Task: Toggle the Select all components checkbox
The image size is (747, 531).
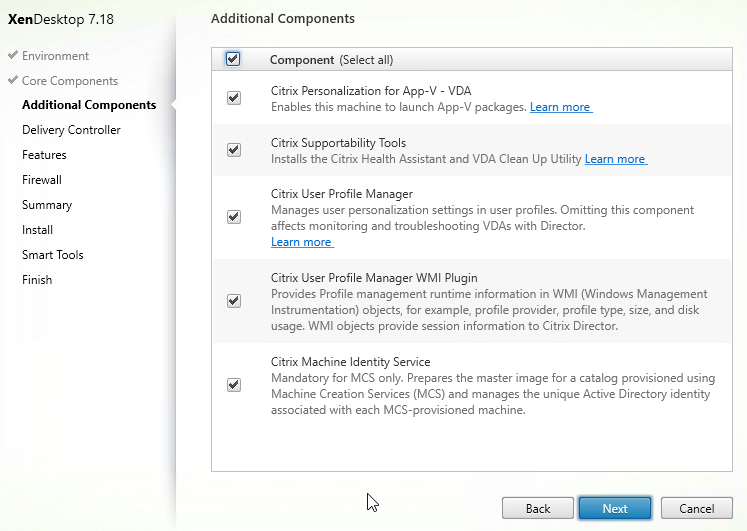Action: click(233, 59)
